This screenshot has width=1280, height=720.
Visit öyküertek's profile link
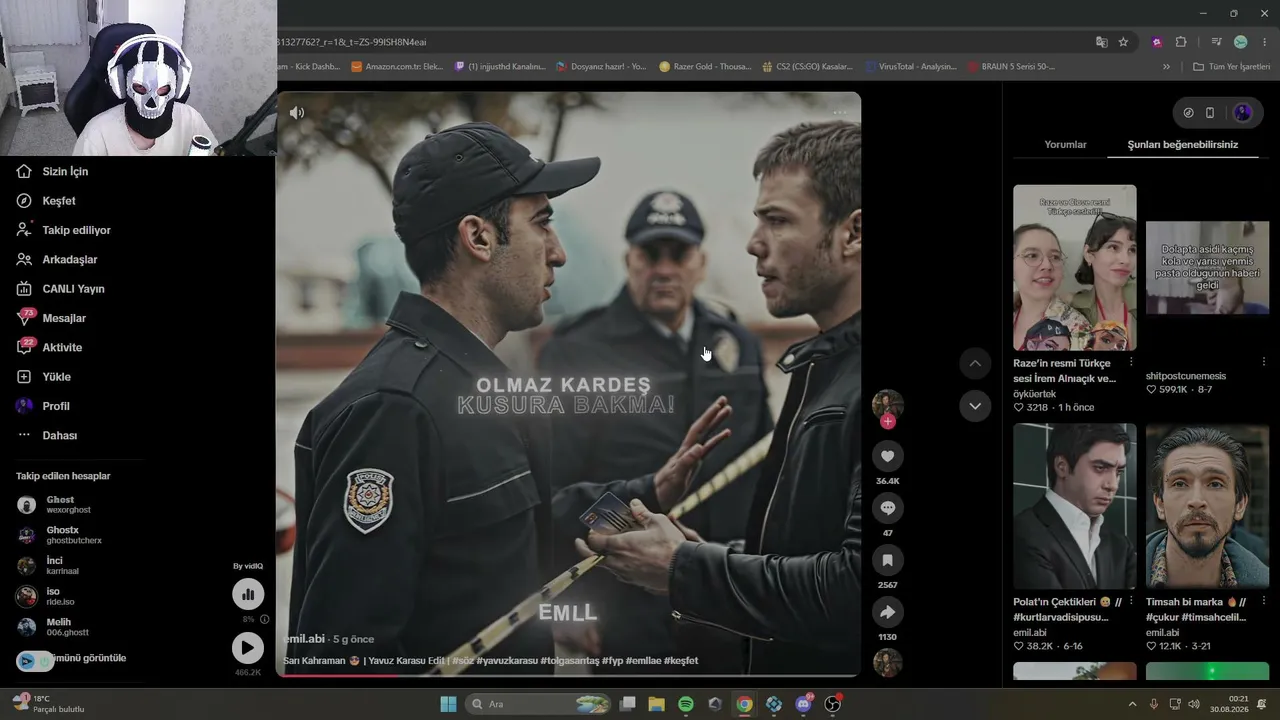tap(1034, 394)
